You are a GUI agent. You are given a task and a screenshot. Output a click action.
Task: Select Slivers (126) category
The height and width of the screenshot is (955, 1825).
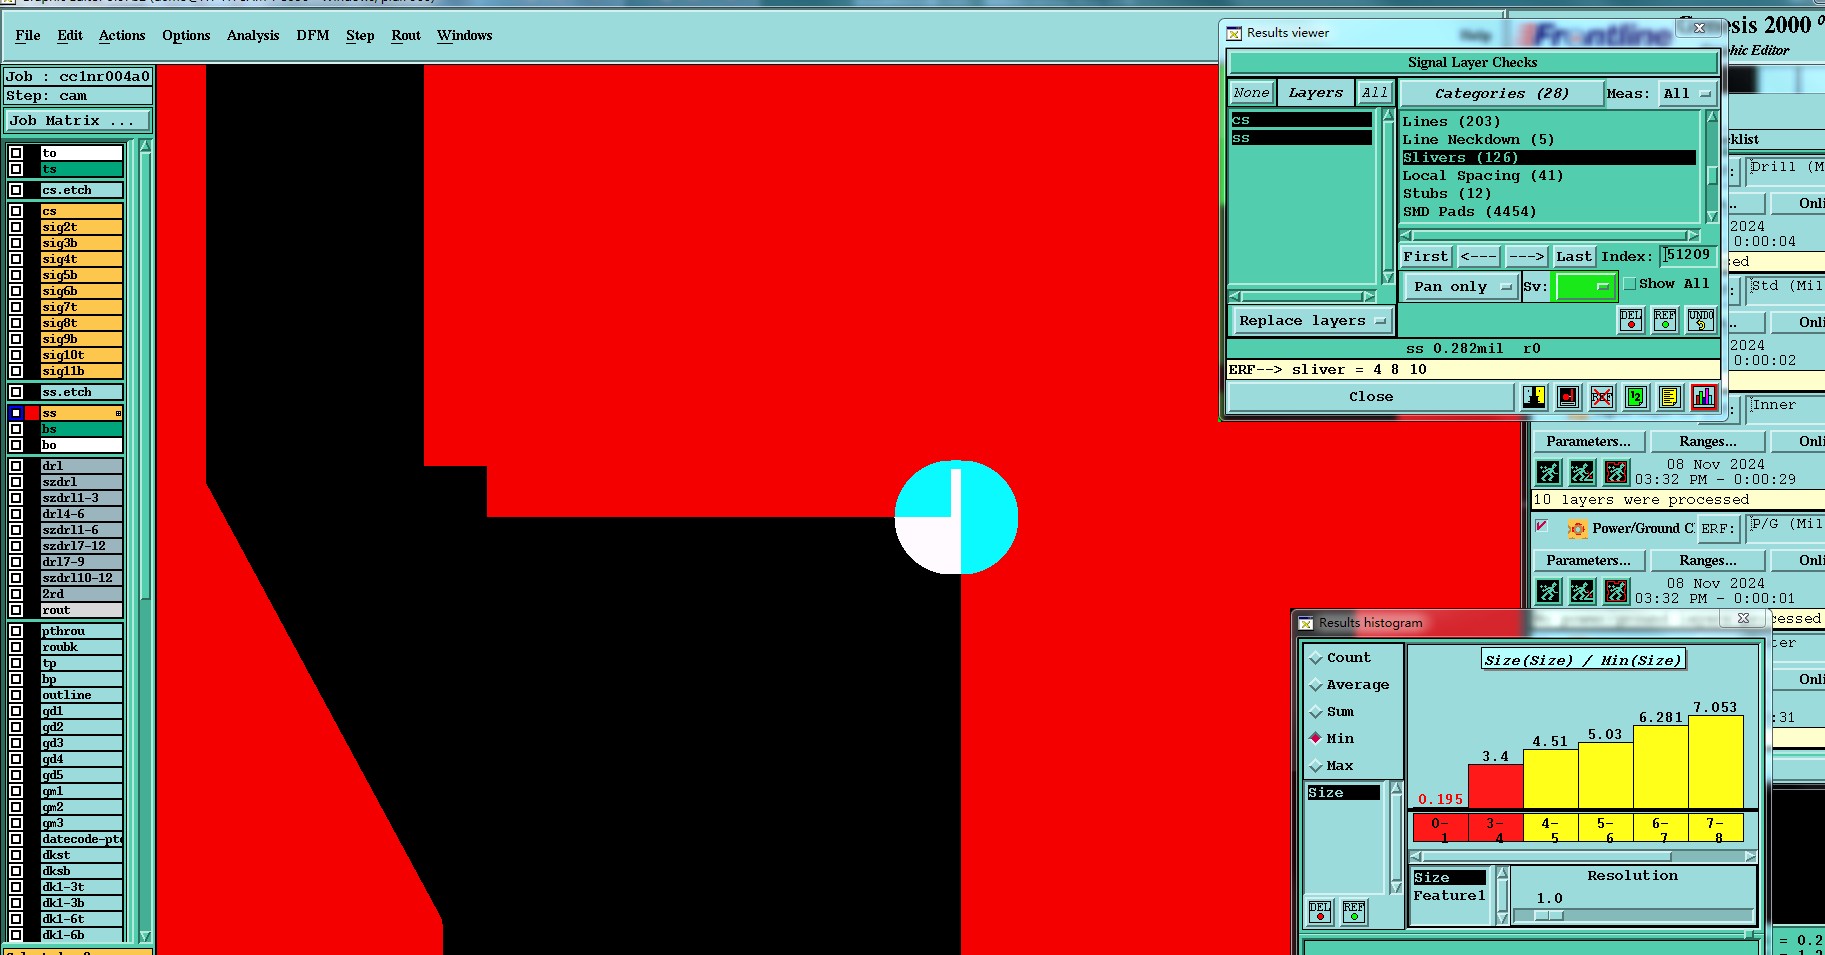[1548, 158]
